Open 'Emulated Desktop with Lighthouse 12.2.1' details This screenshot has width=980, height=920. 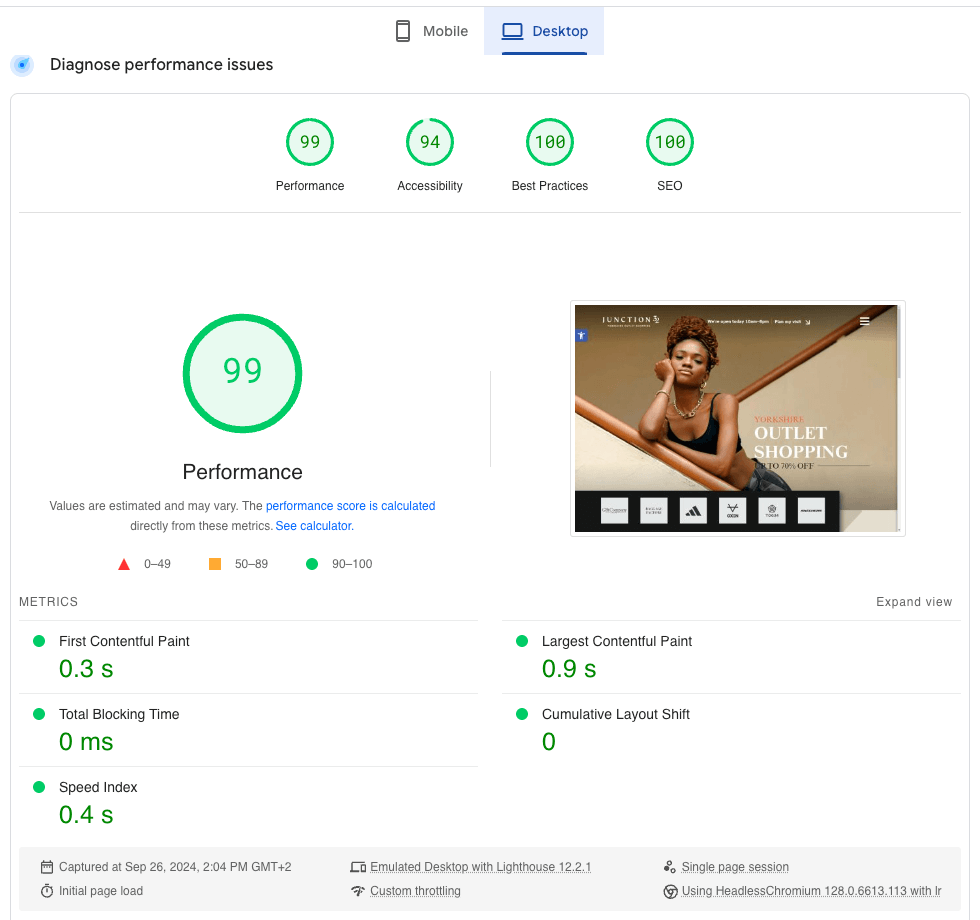tap(480, 867)
